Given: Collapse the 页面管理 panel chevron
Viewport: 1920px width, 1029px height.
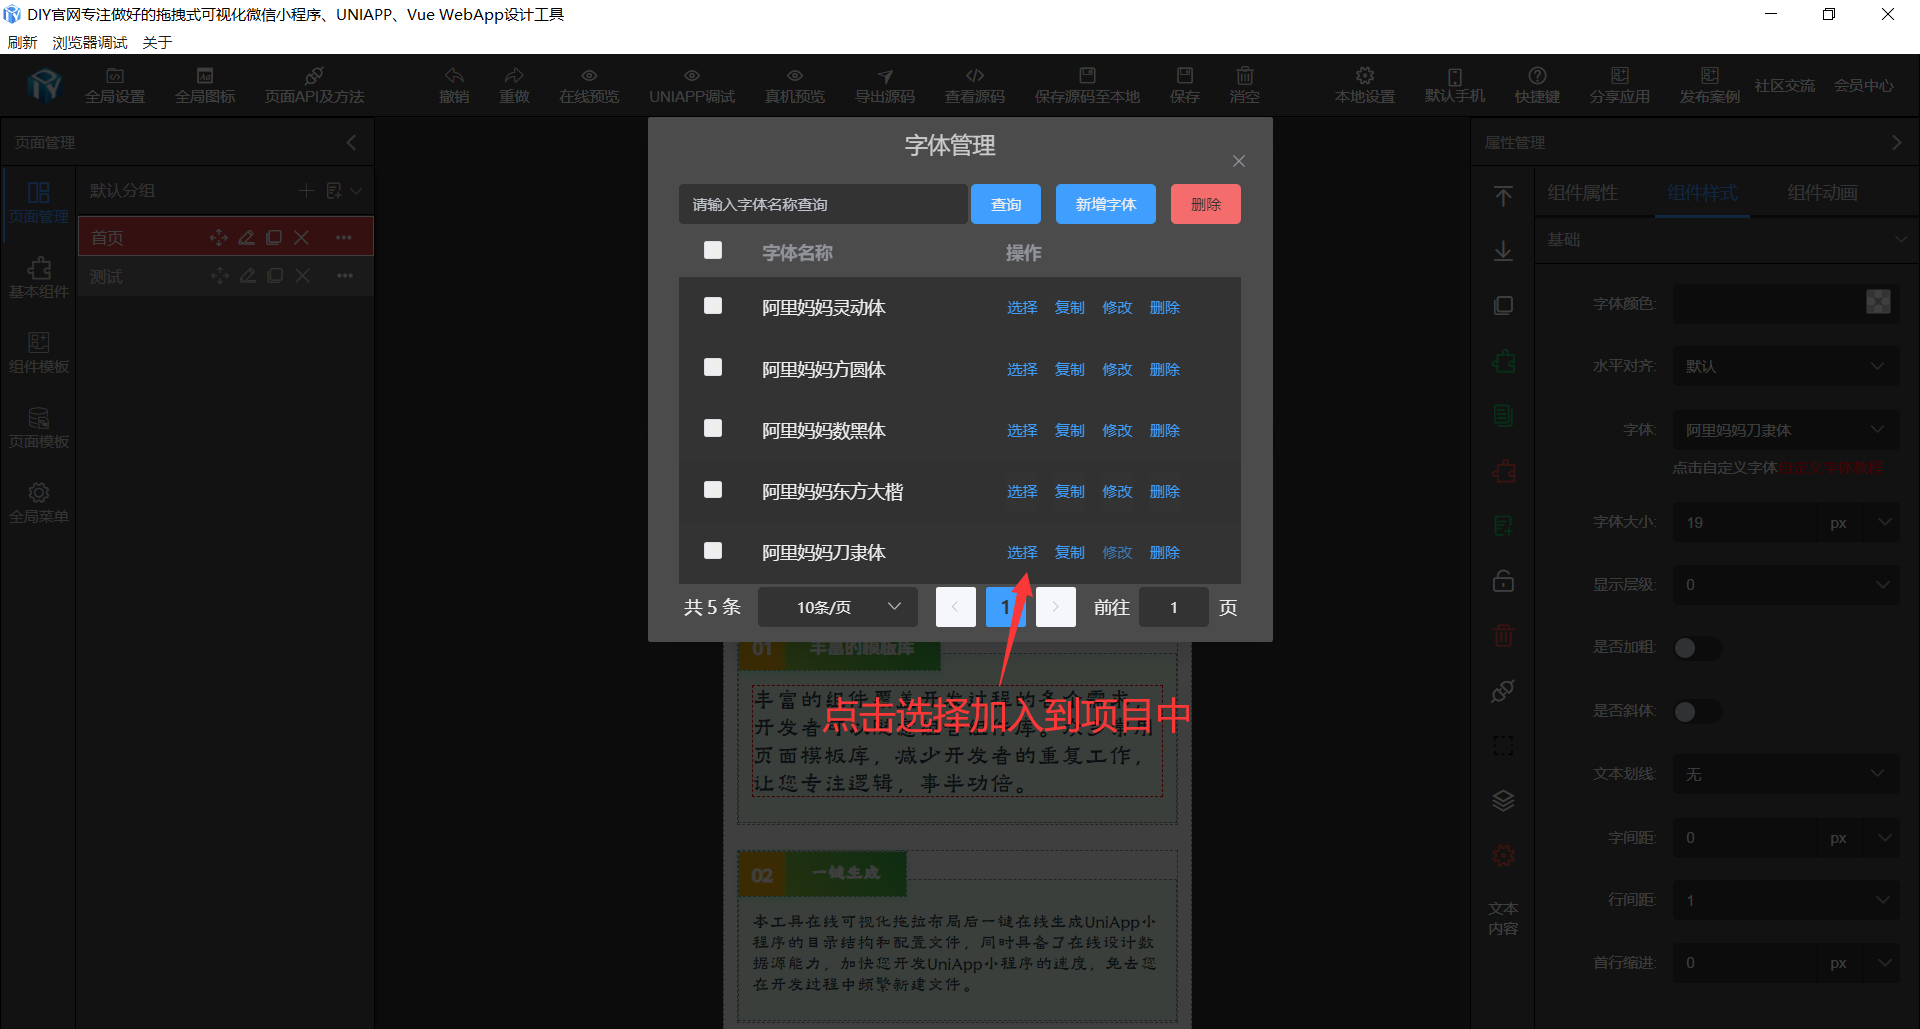Looking at the screenshot, I should (x=351, y=142).
